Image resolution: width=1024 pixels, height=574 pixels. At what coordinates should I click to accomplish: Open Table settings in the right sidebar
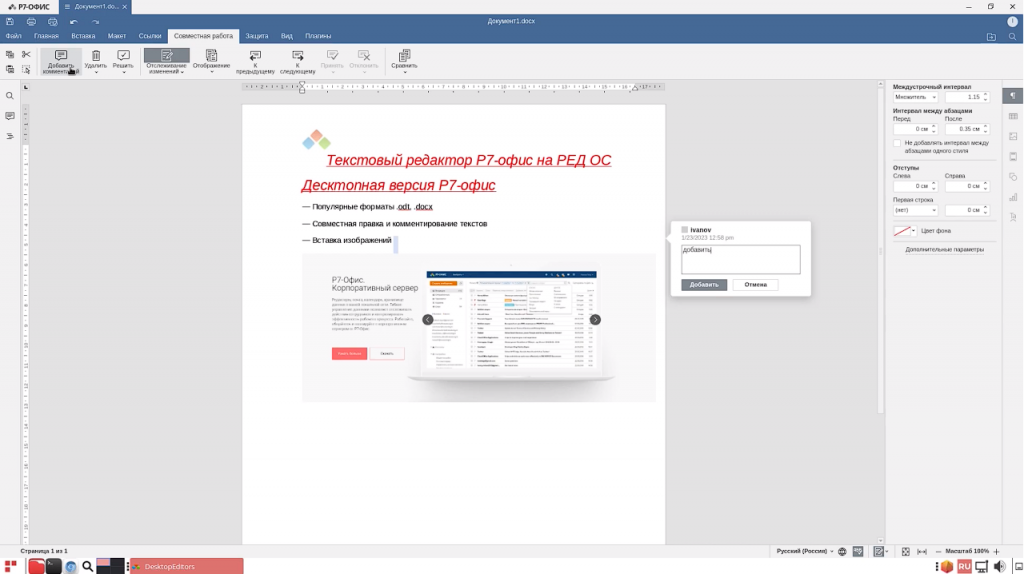pos(1013,116)
